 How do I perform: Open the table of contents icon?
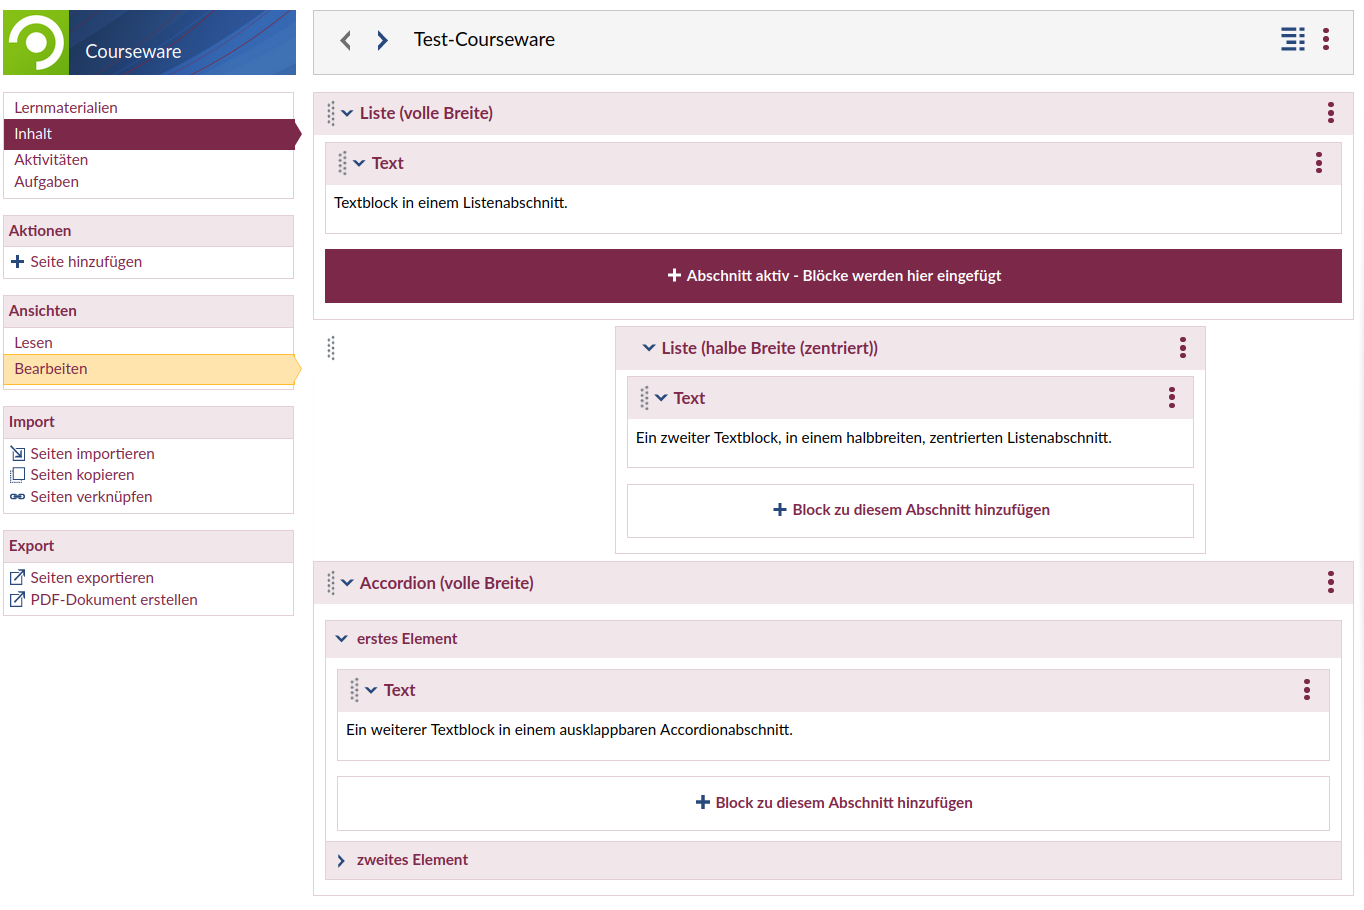click(1293, 39)
